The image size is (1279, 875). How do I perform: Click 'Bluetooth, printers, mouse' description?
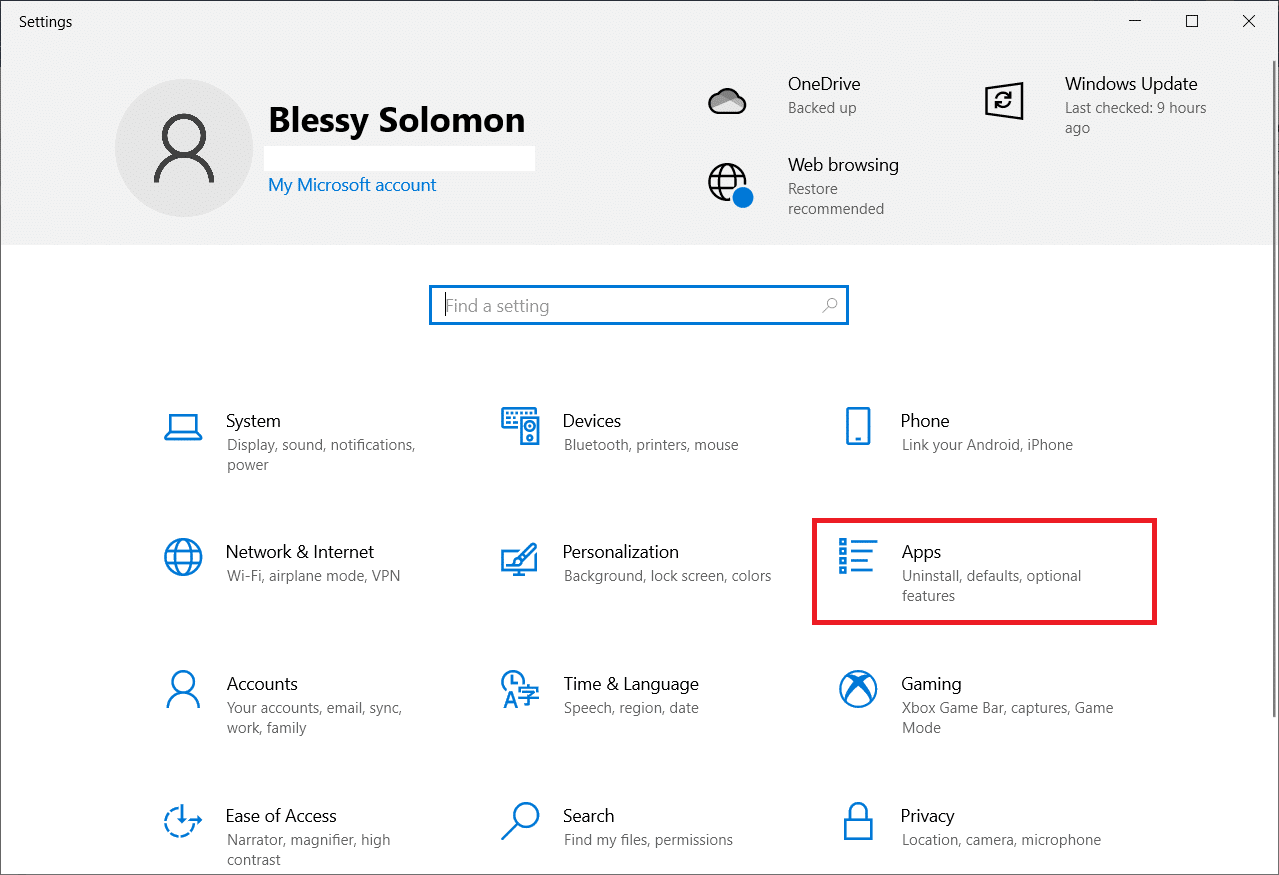point(651,445)
